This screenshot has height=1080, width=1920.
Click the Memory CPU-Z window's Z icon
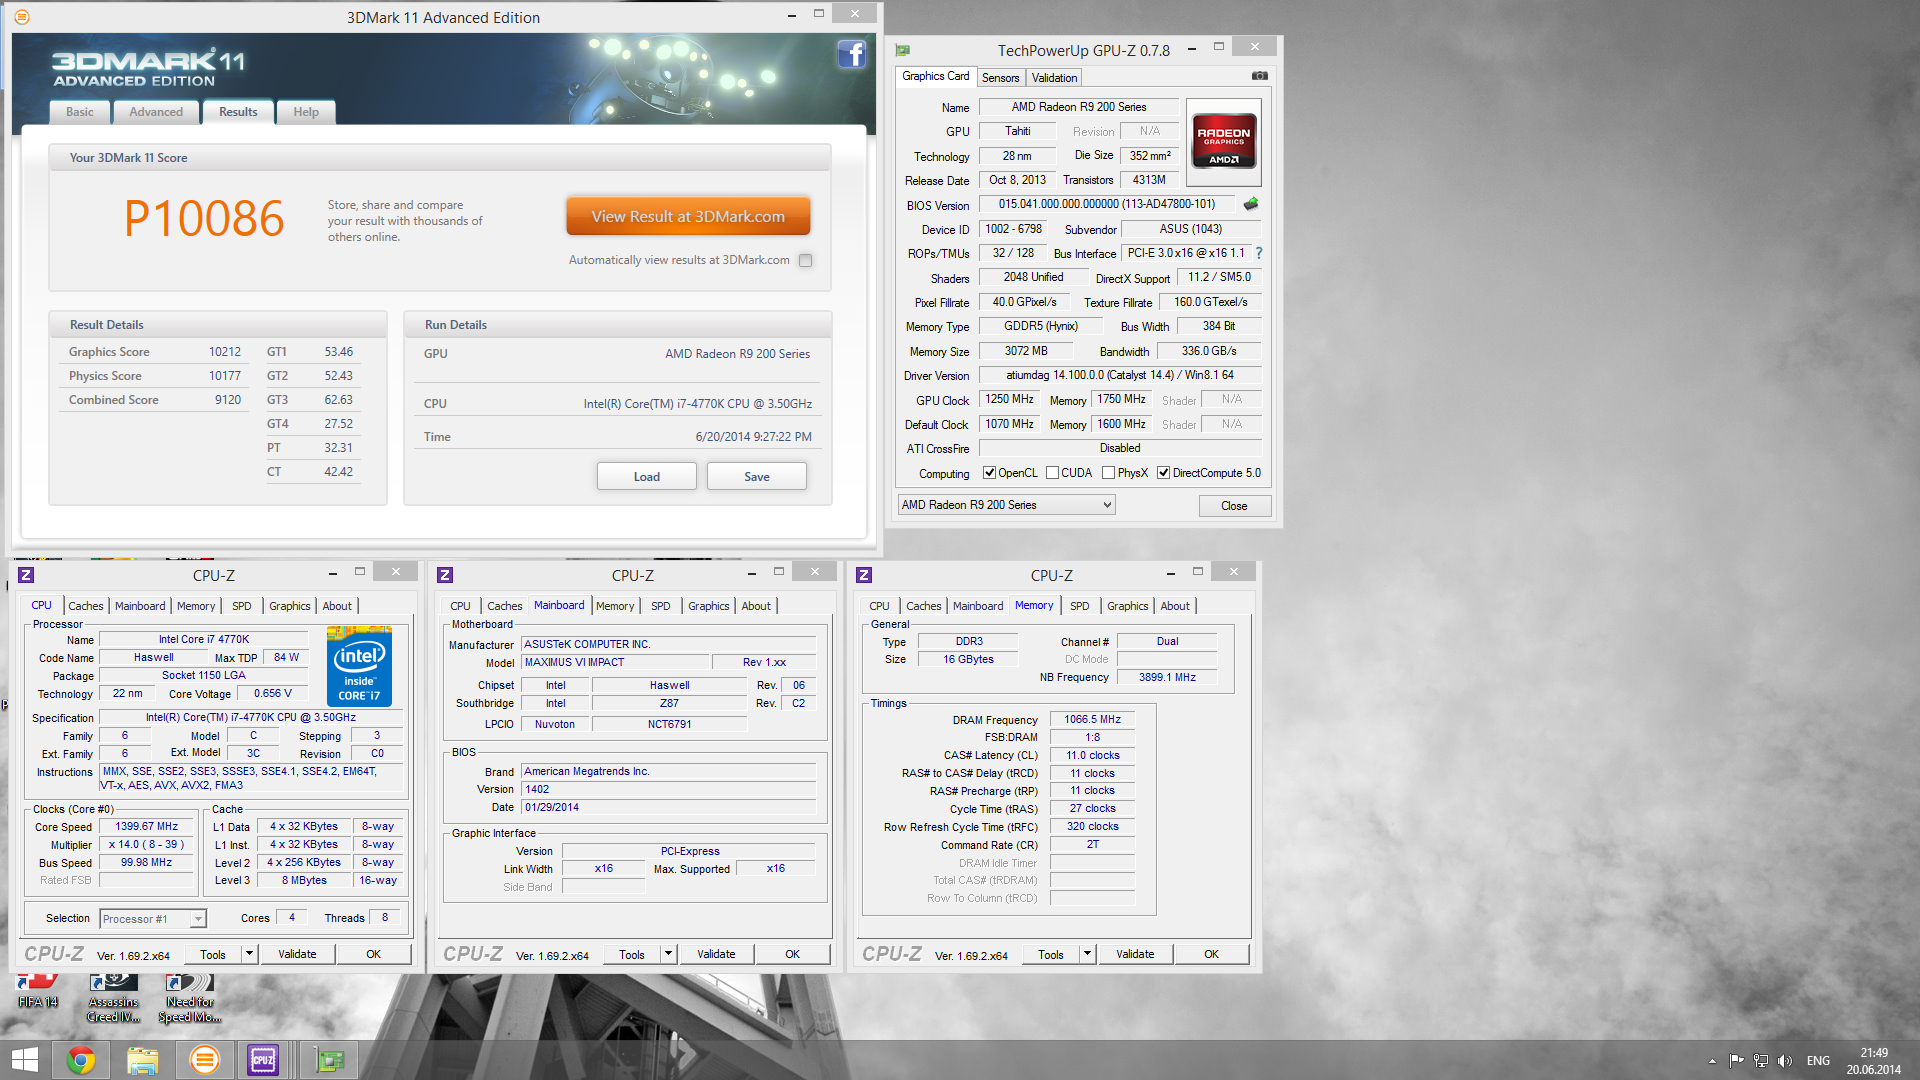click(864, 574)
